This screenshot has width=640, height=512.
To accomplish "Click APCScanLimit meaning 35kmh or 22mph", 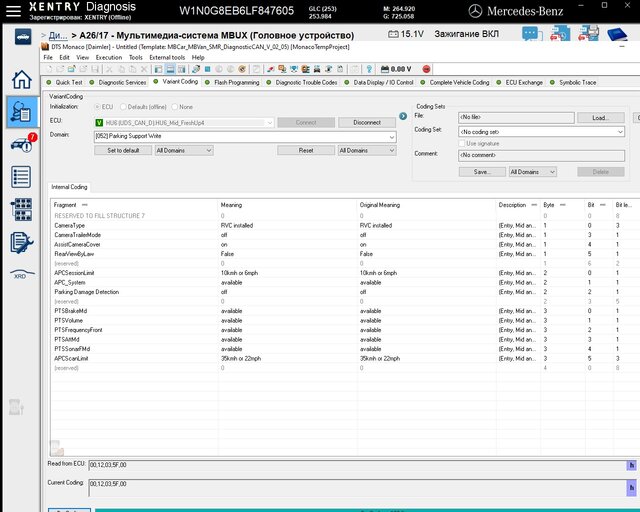I will coord(241,358).
